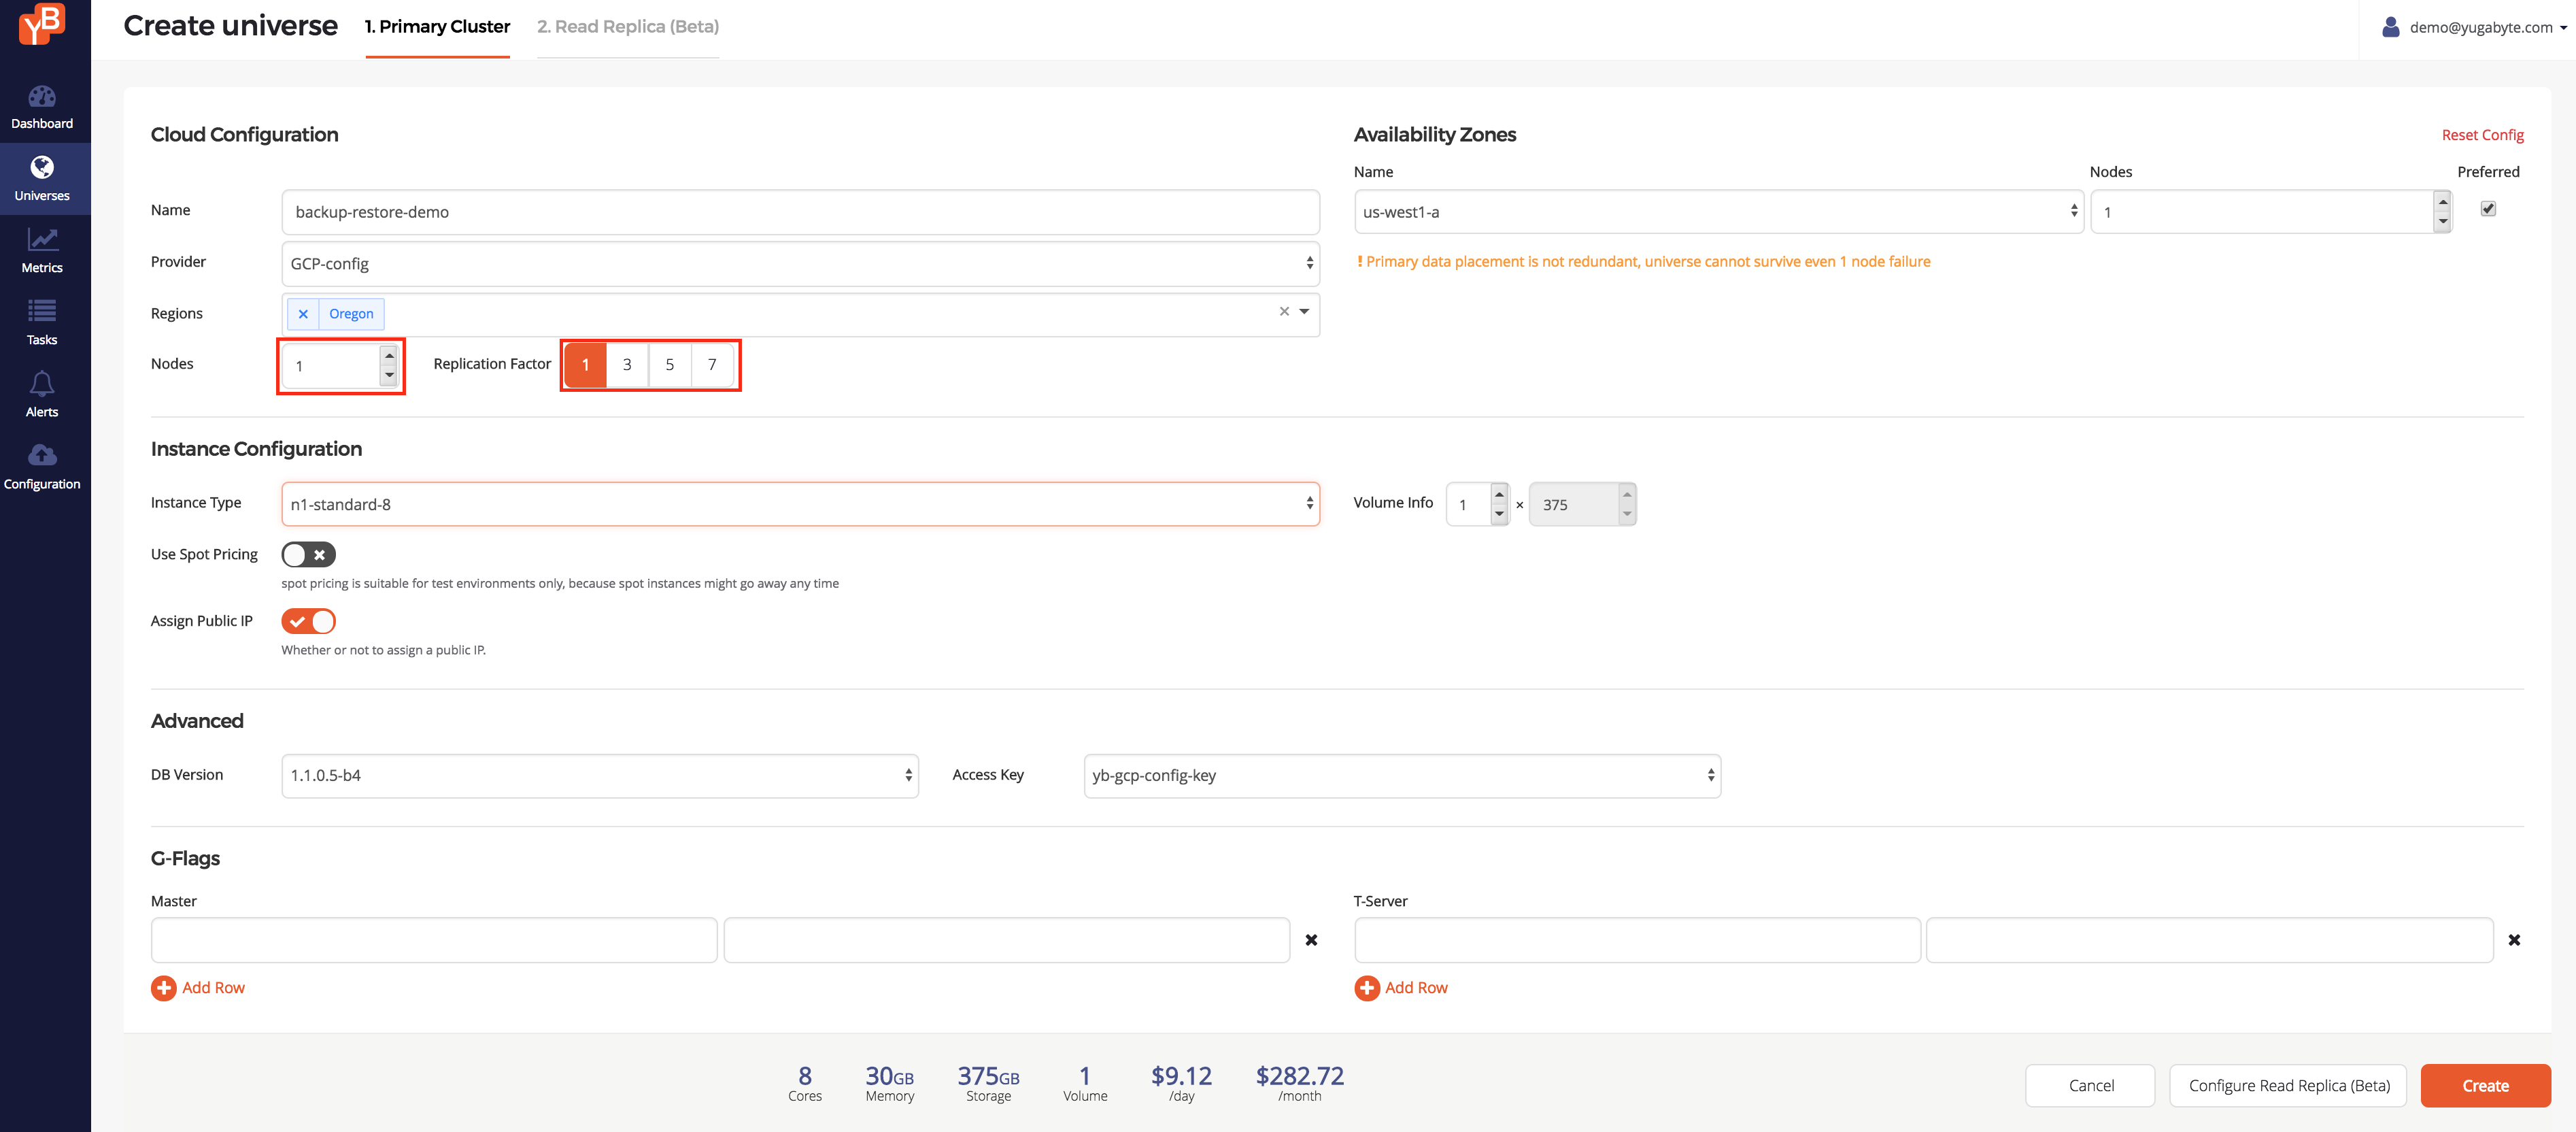Expand the Regions dropdown arrow
This screenshot has height=1132, width=2576.
1304,312
